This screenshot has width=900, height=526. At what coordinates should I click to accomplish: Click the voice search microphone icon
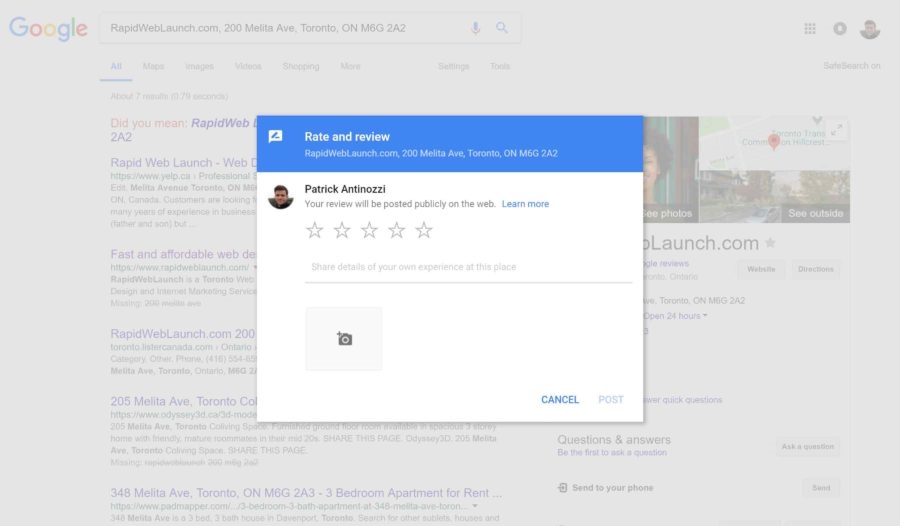[476, 28]
